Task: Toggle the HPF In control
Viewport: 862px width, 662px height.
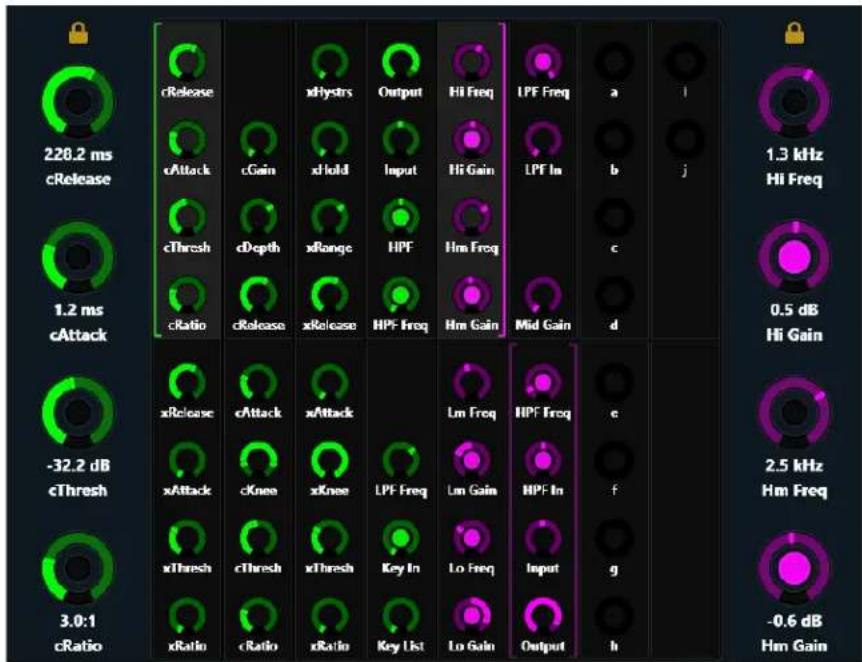Action: click(x=543, y=461)
